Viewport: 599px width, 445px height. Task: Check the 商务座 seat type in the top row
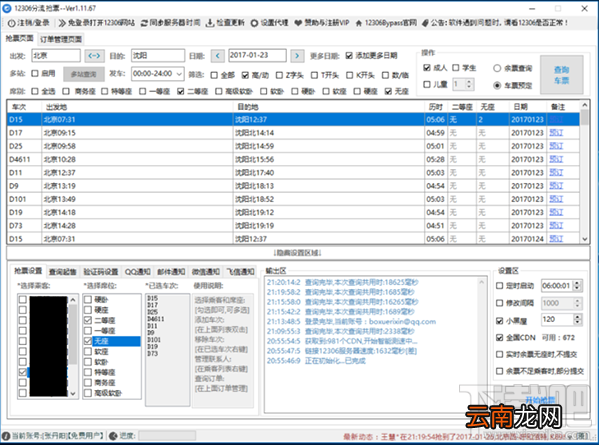click(x=66, y=91)
